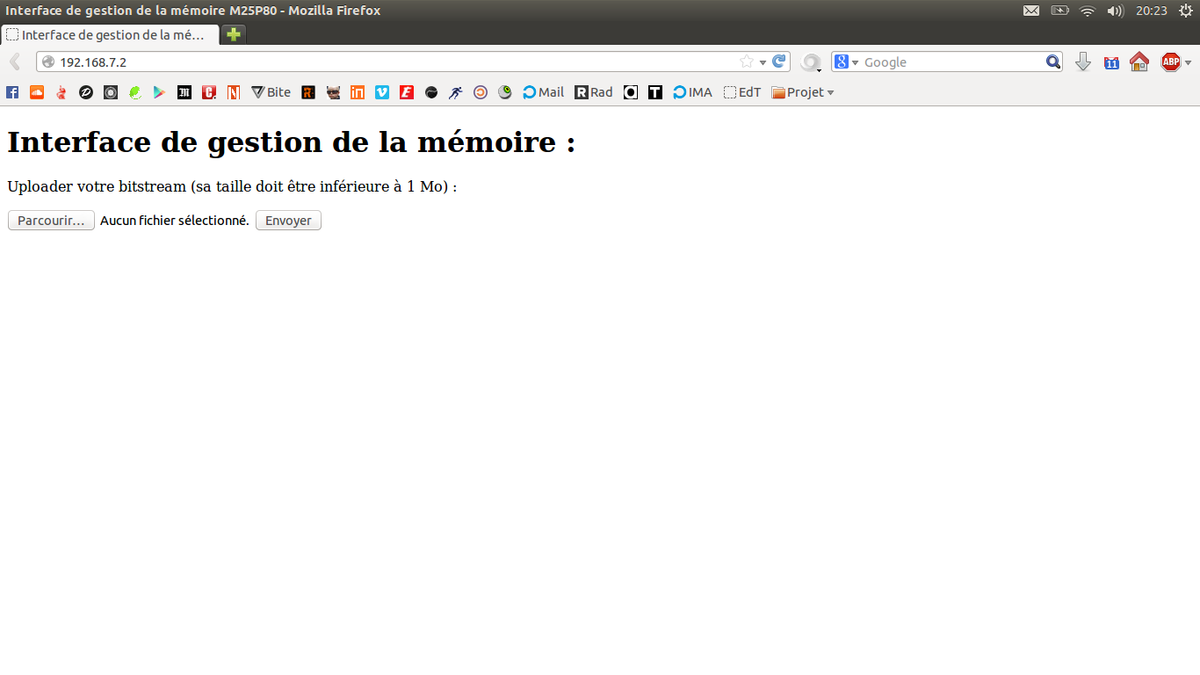Image resolution: width=1200 pixels, height=675 pixels.
Task: Click the Adblock Plus toolbar icon
Action: [1170, 62]
